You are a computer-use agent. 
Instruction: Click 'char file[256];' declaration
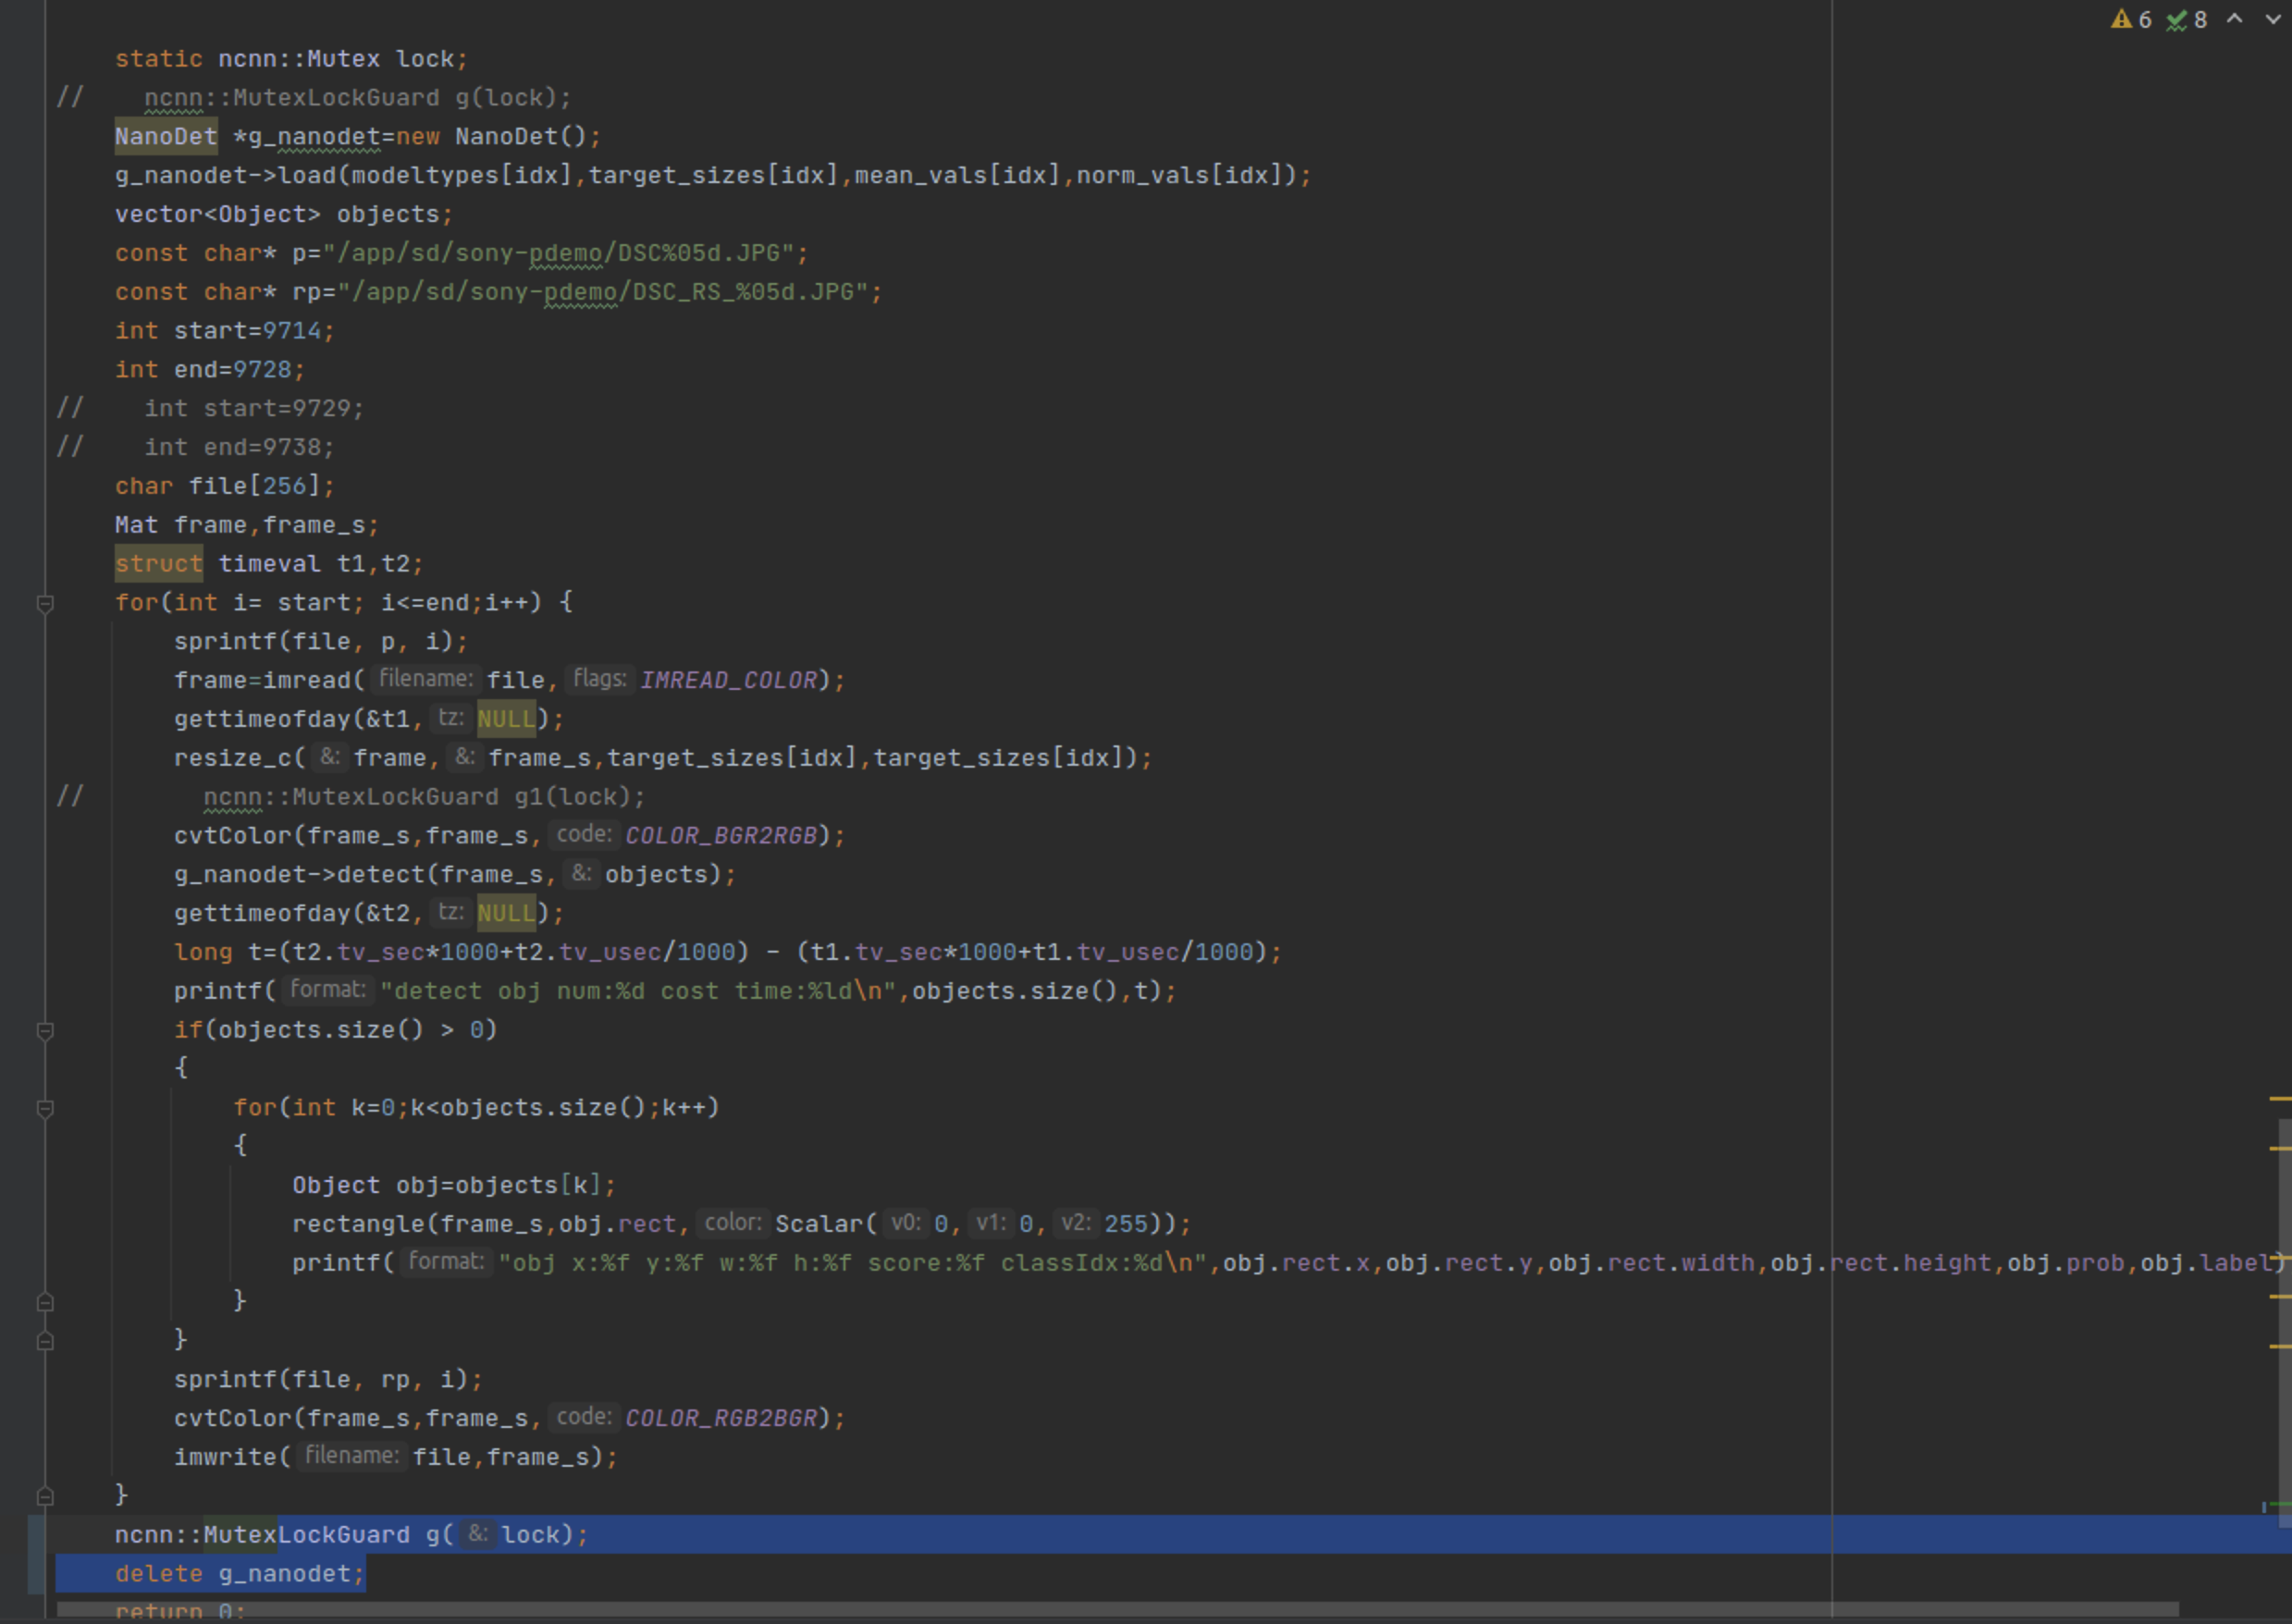[x=224, y=486]
